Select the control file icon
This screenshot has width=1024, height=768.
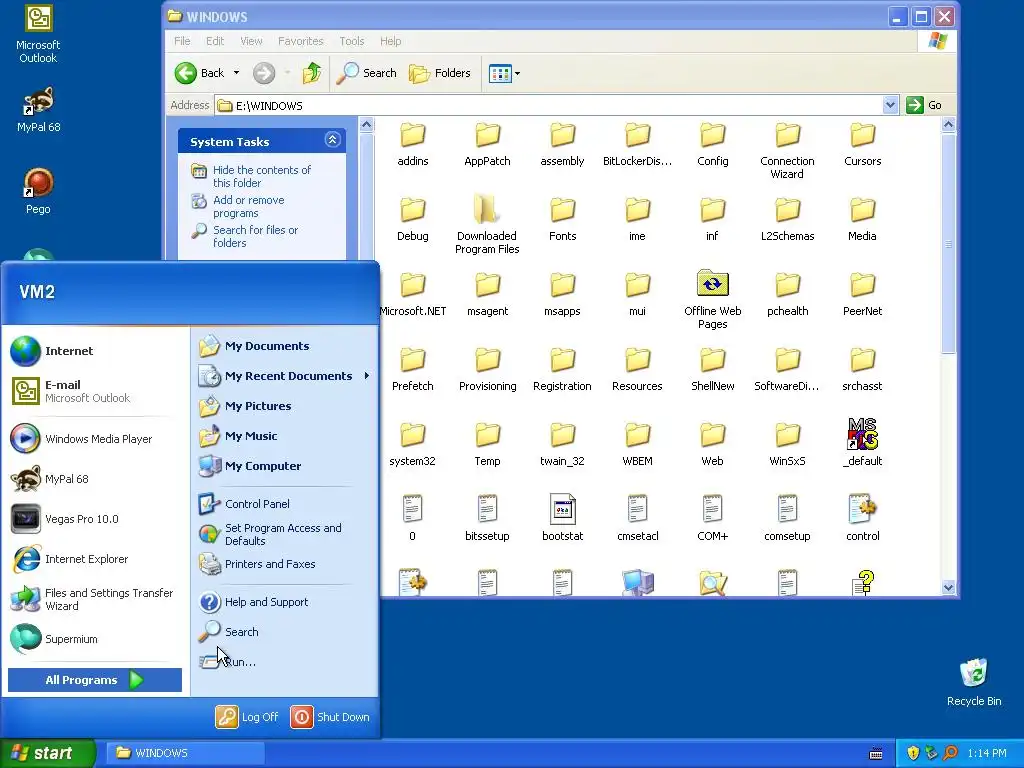(x=862, y=519)
